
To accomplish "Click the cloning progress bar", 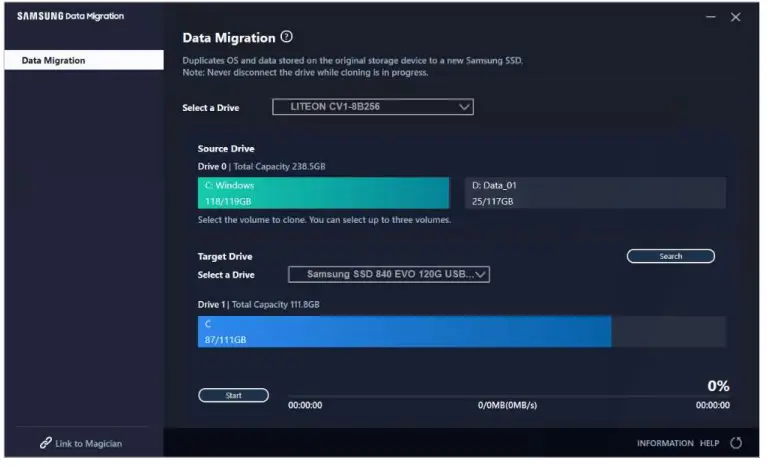I will (x=509, y=395).
